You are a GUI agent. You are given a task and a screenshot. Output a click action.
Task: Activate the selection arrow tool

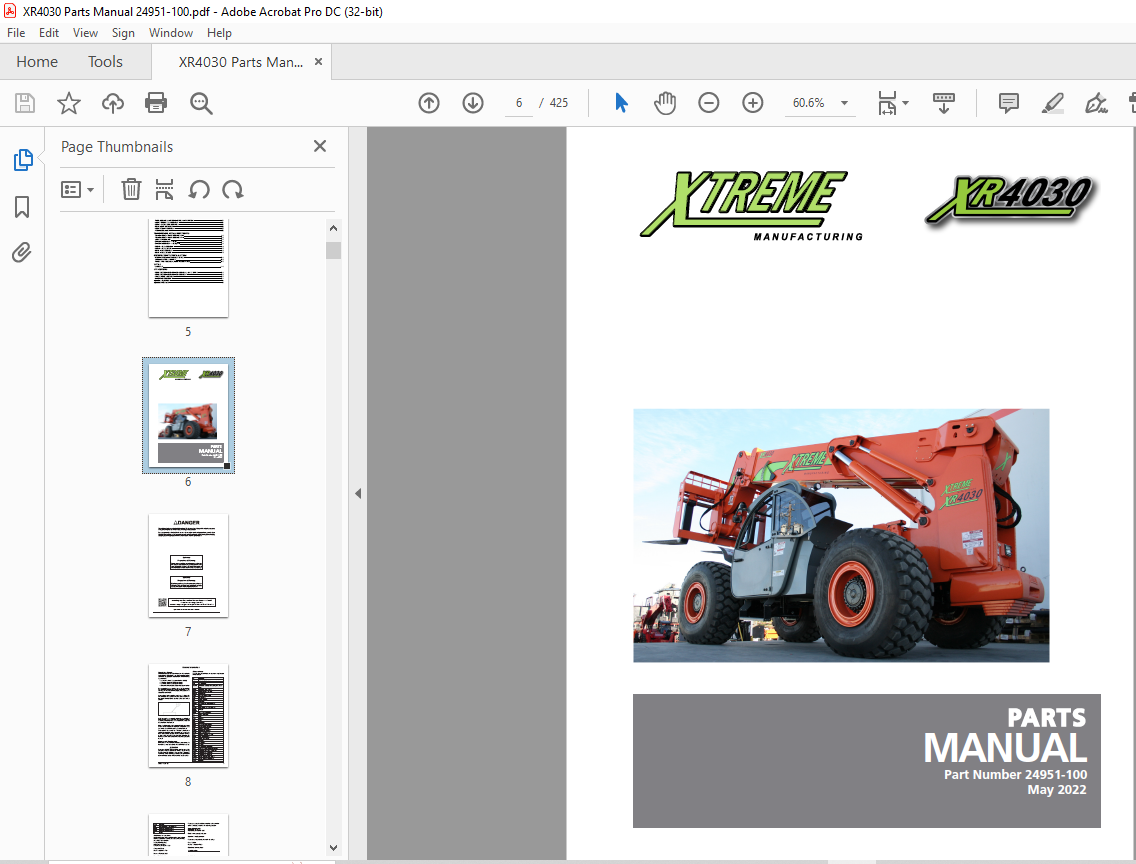tap(621, 103)
